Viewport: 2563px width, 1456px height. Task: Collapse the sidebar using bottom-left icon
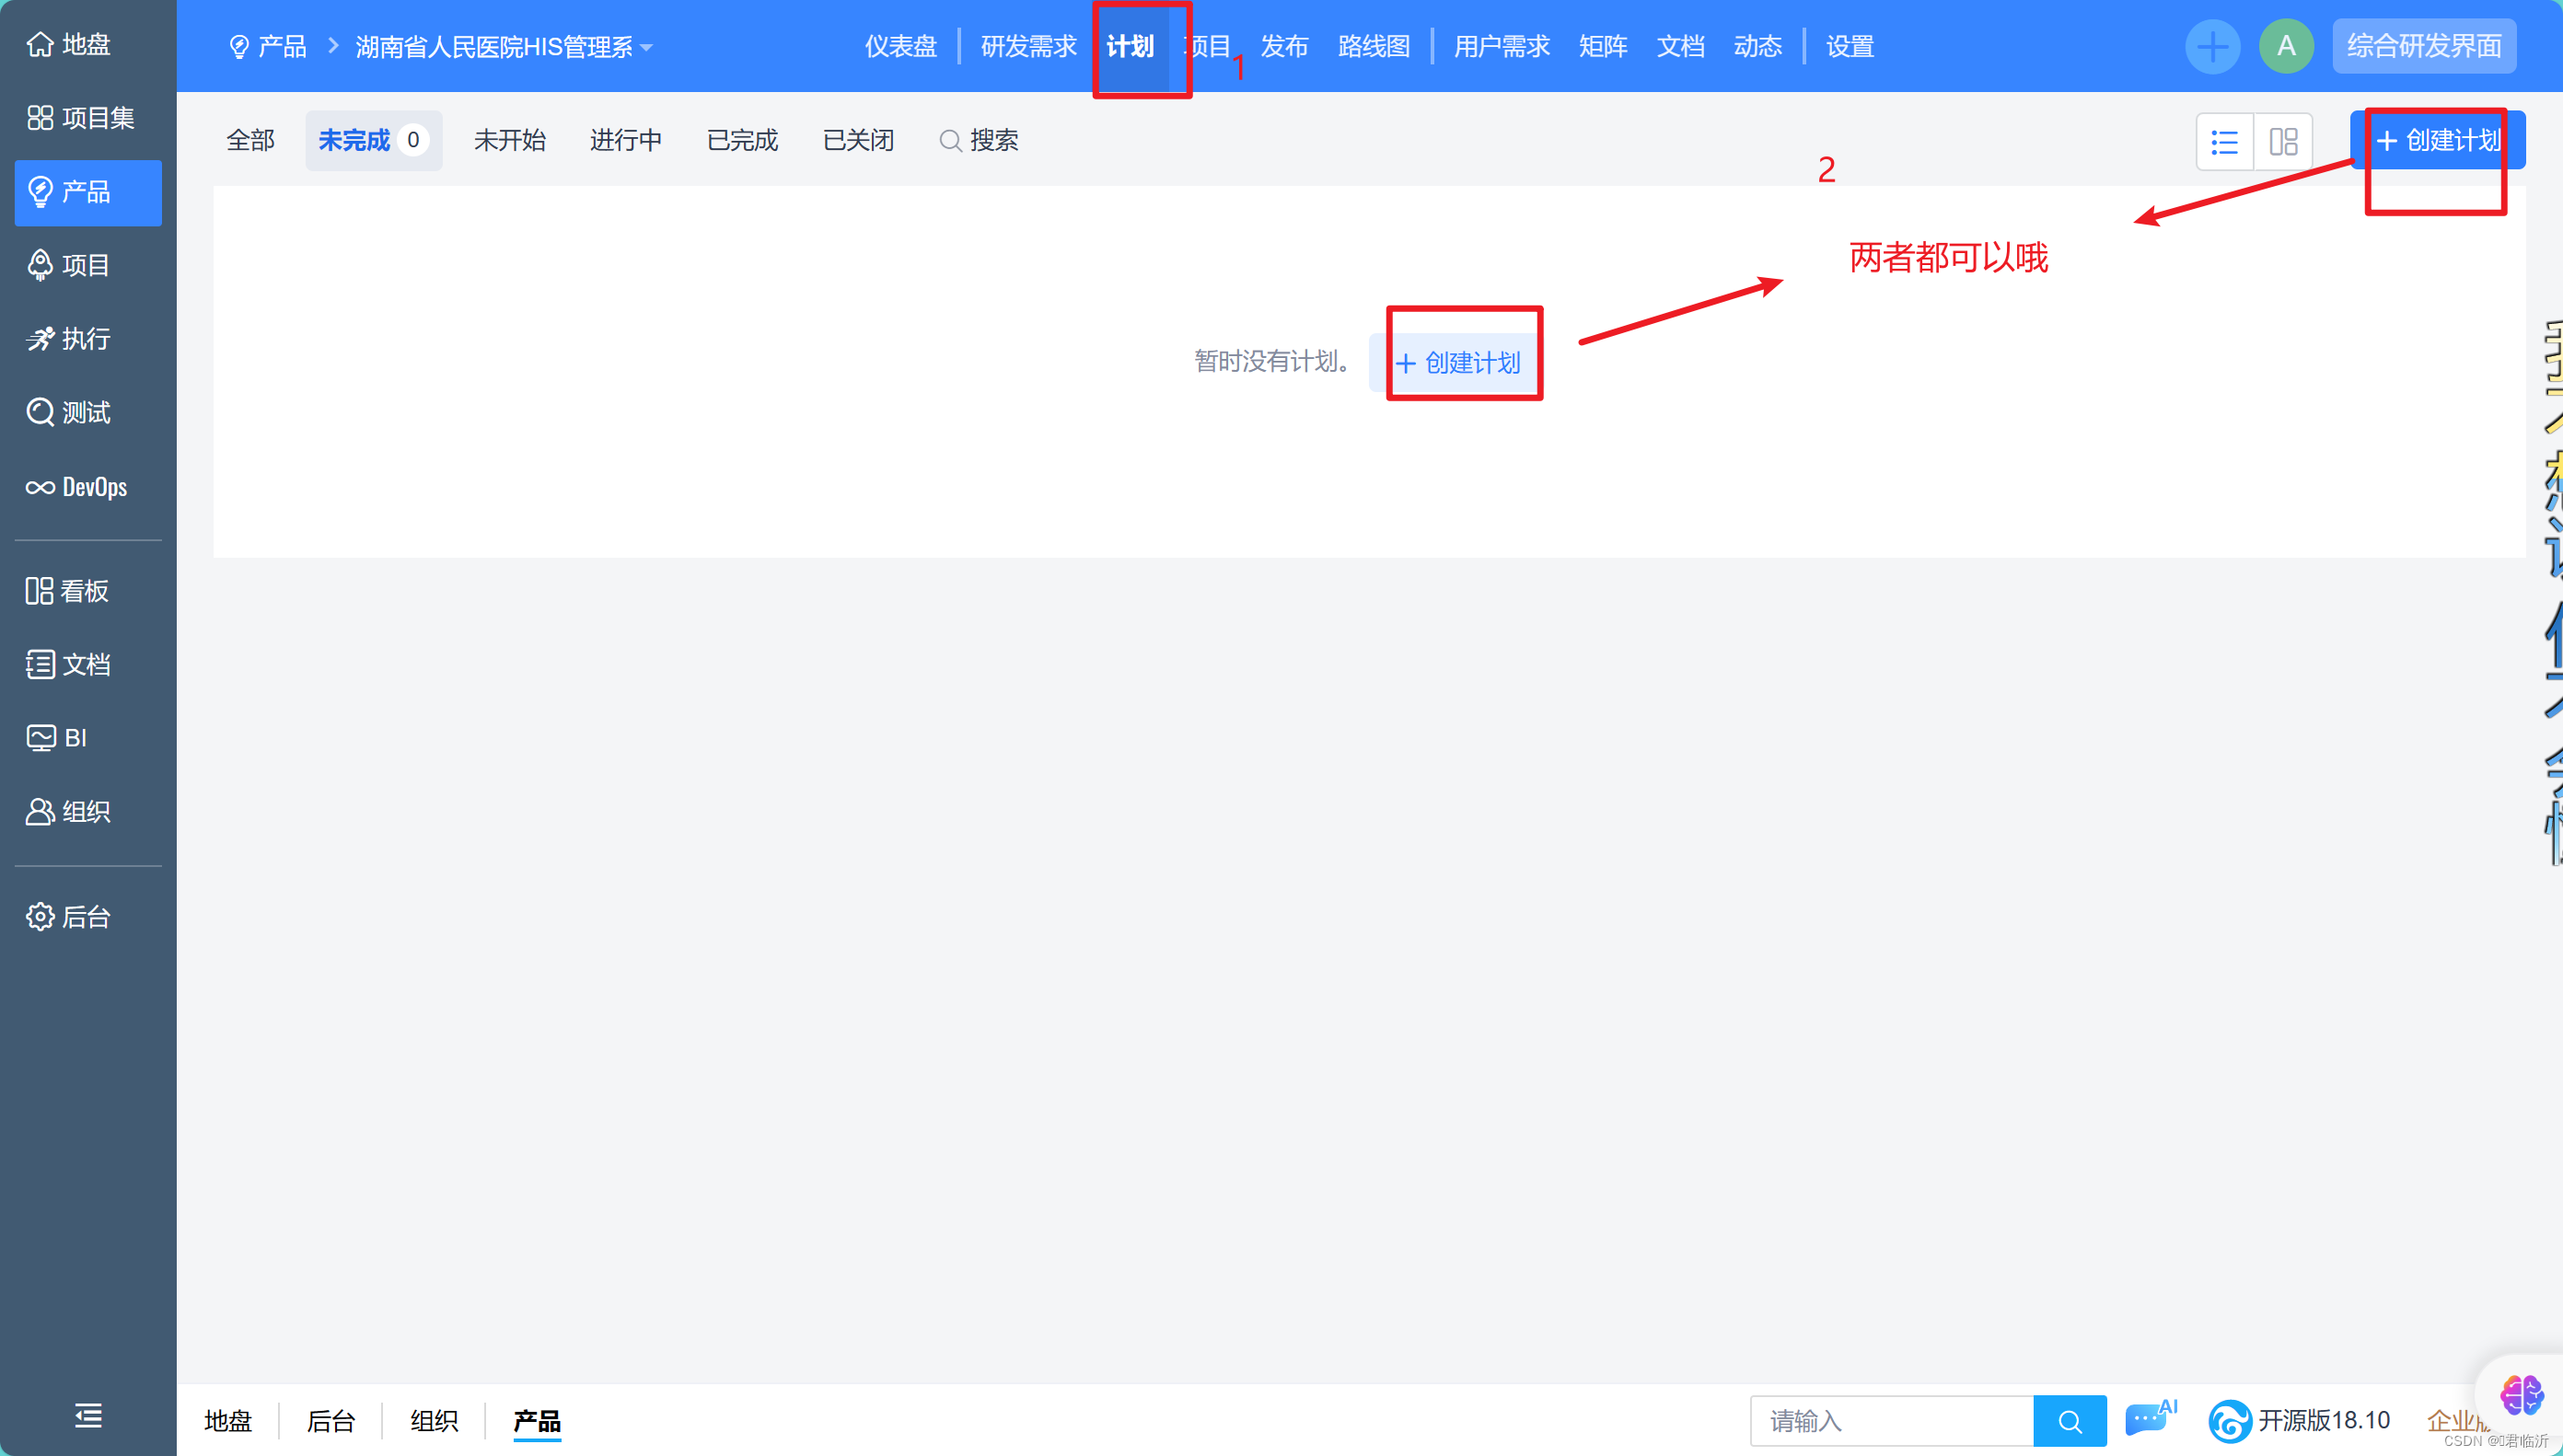point(88,1415)
